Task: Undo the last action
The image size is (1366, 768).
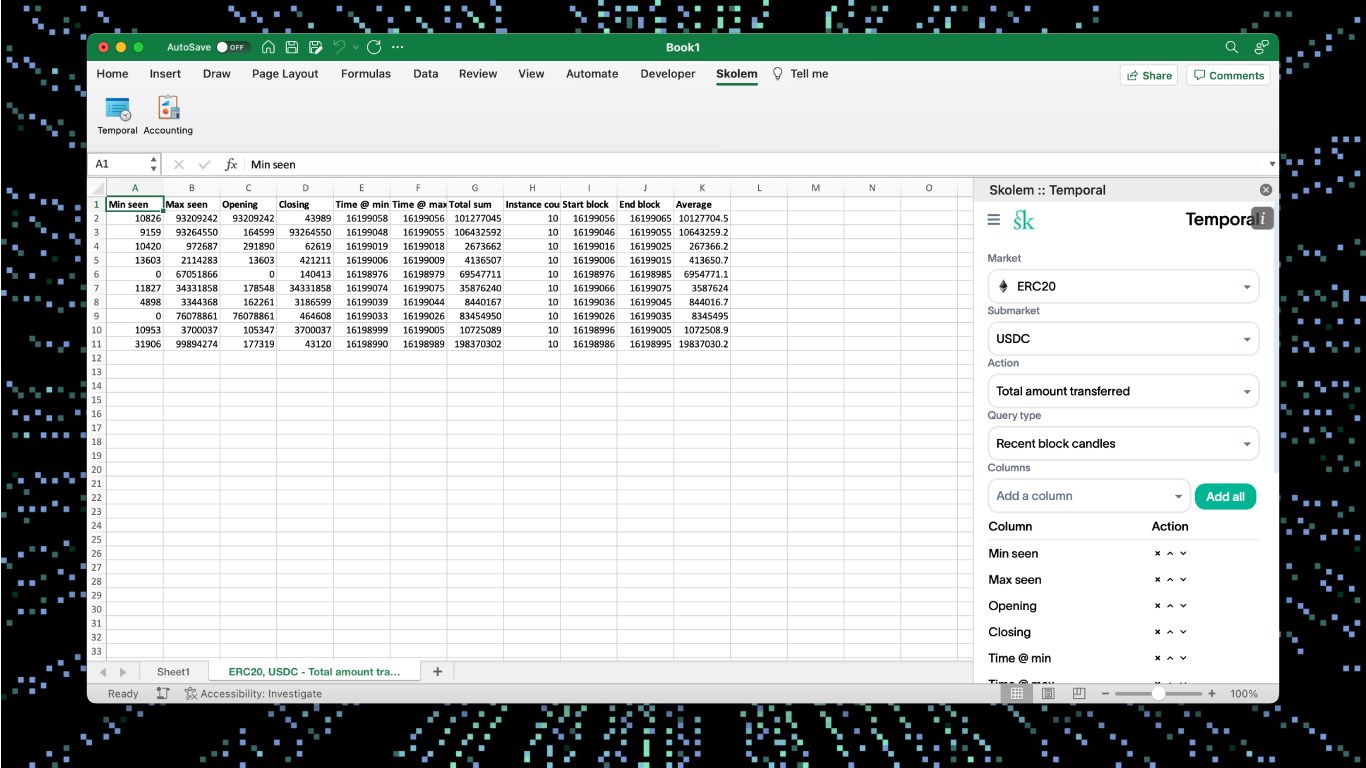Action: [x=339, y=47]
